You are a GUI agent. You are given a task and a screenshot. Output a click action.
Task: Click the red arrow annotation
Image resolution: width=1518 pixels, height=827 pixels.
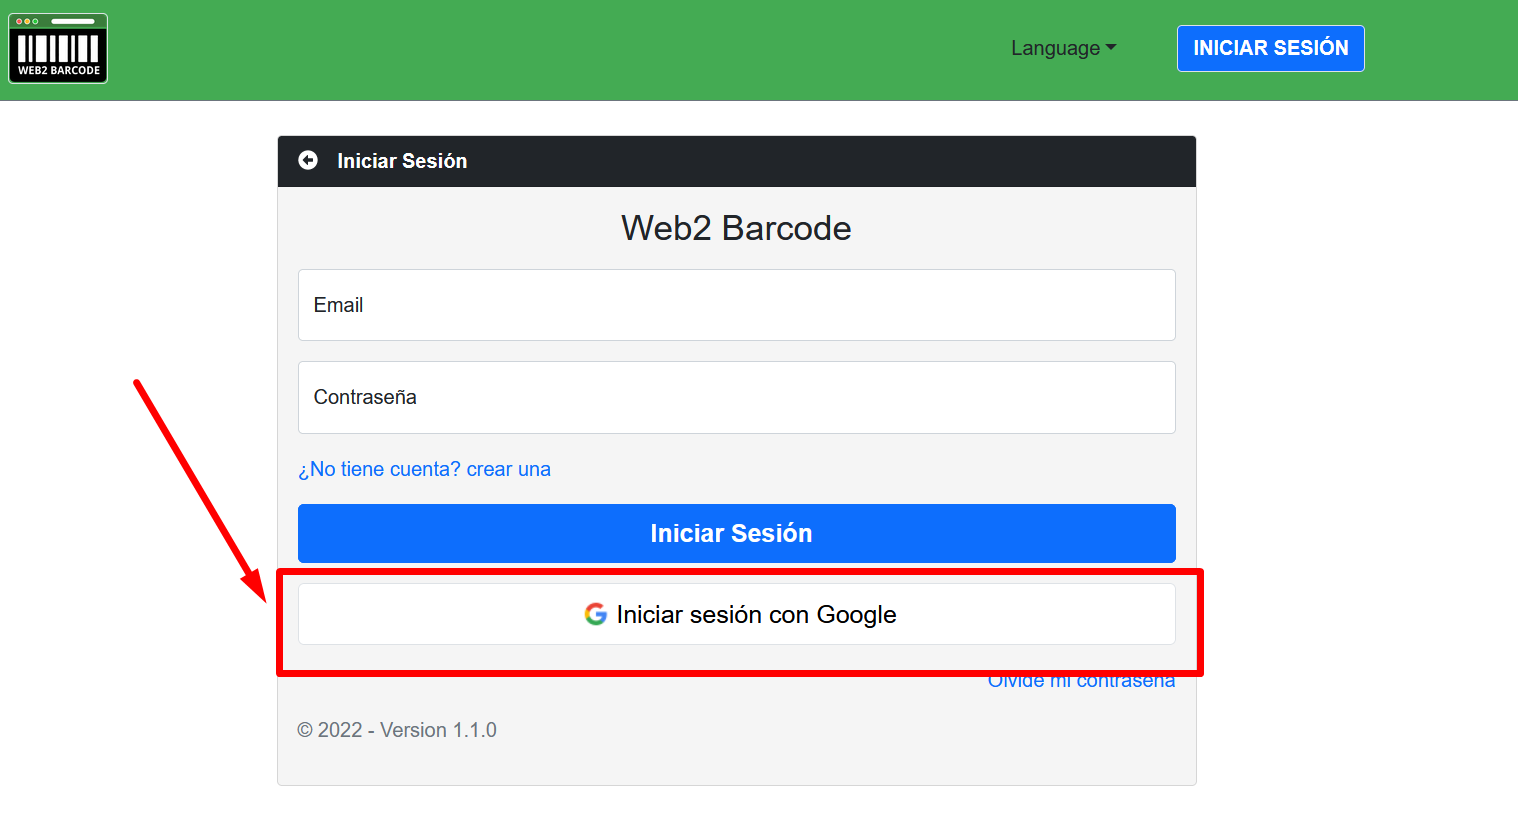click(x=200, y=490)
